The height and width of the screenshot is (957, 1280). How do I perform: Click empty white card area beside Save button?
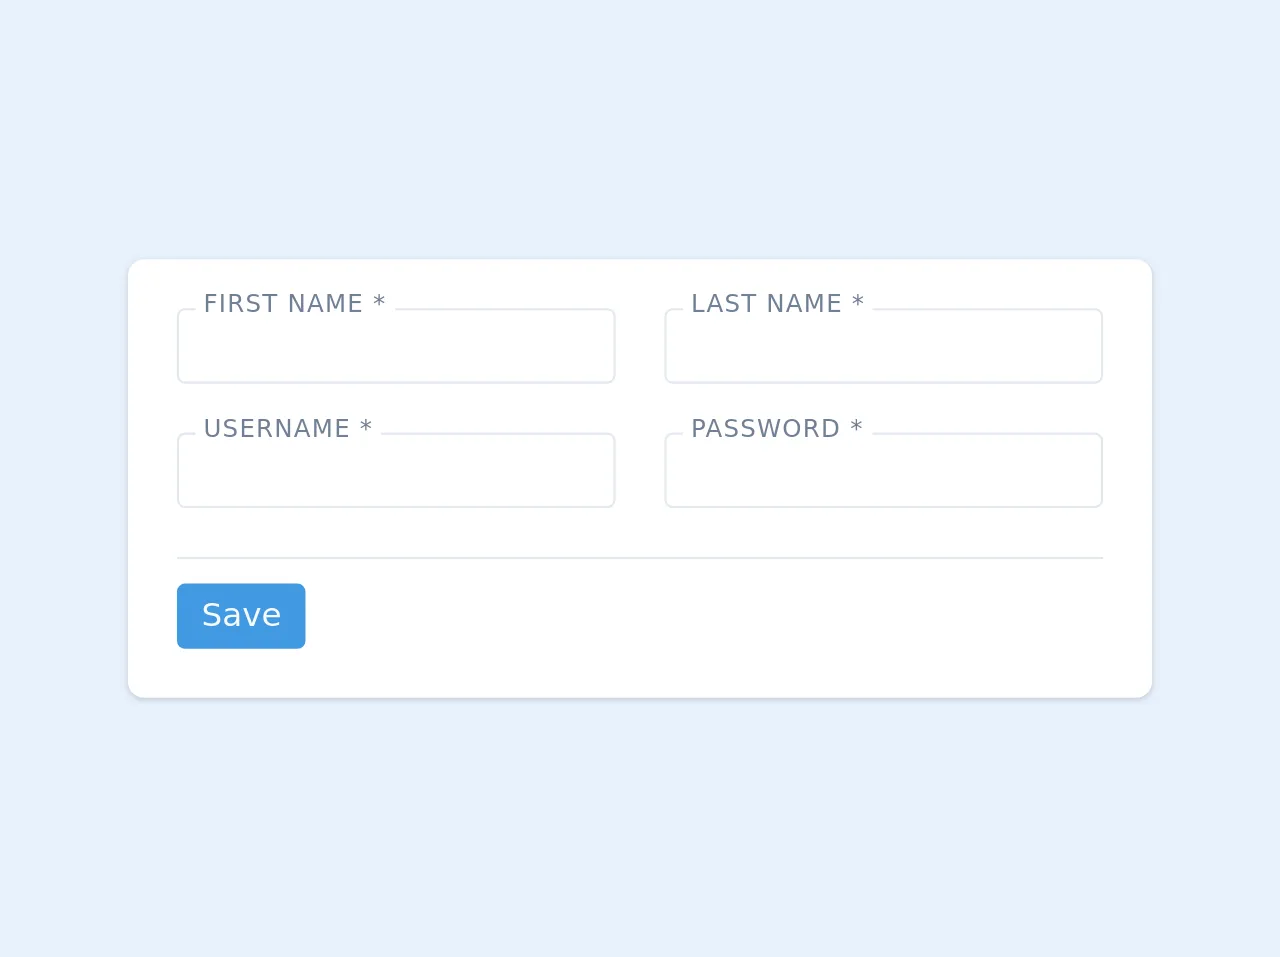point(700,616)
